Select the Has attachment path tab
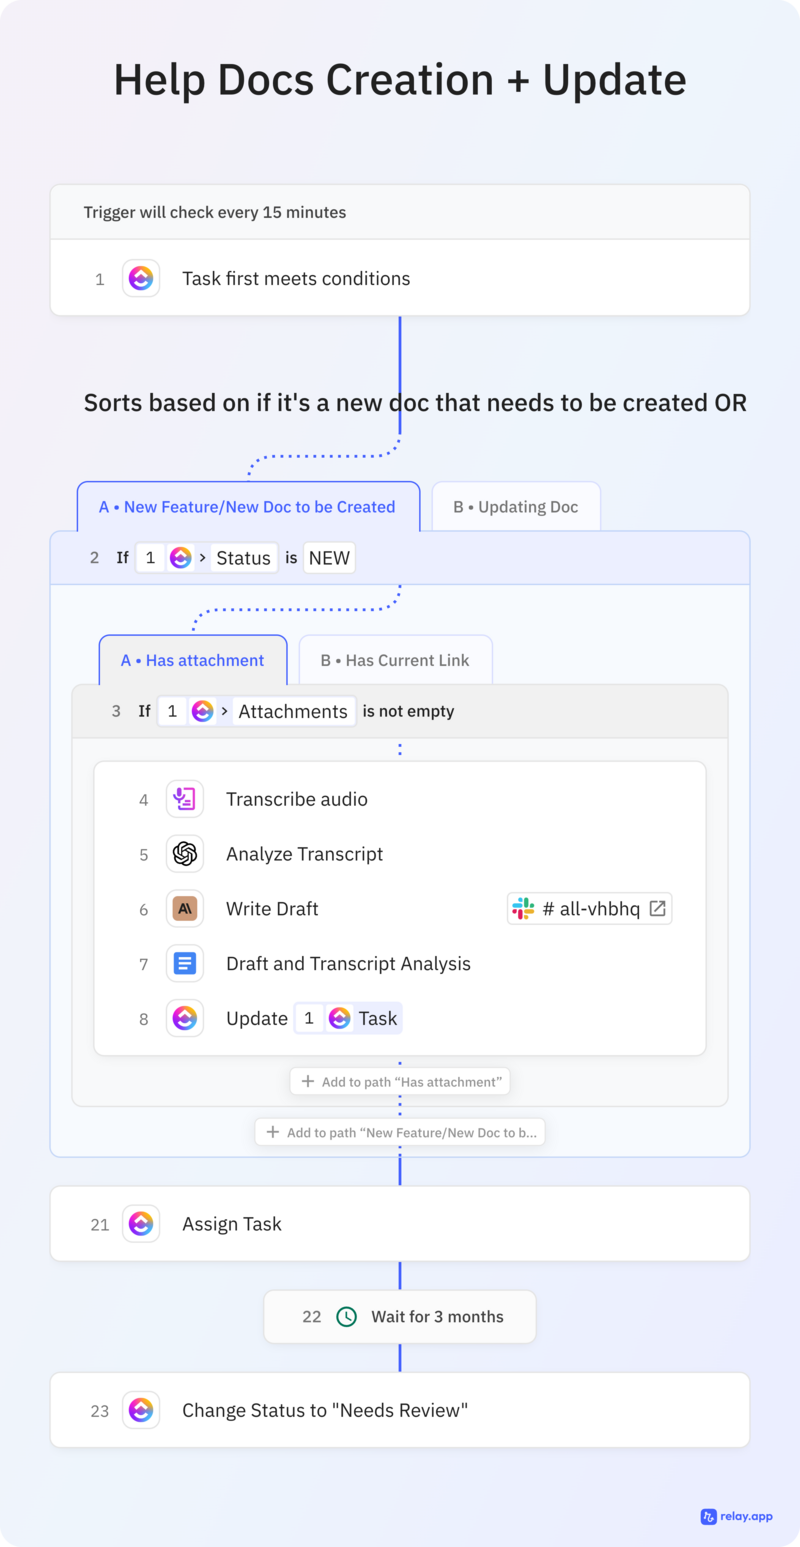Image resolution: width=800 pixels, height=1547 pixels. pos(193,661)
